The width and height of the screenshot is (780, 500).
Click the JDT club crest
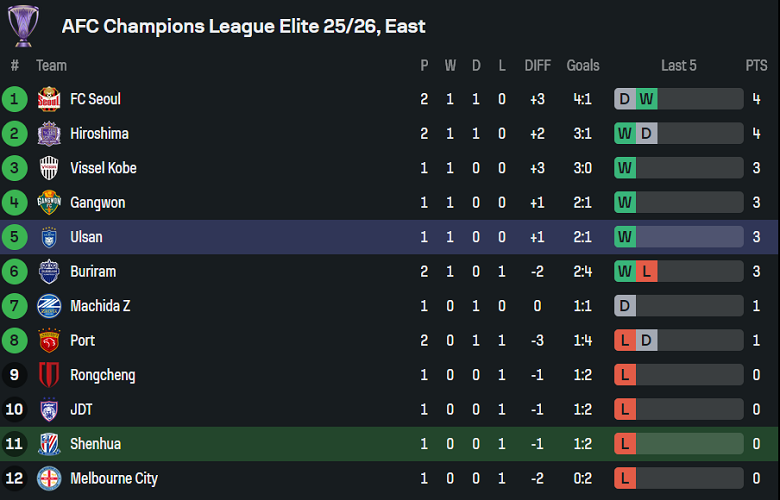tap(49, 410)
